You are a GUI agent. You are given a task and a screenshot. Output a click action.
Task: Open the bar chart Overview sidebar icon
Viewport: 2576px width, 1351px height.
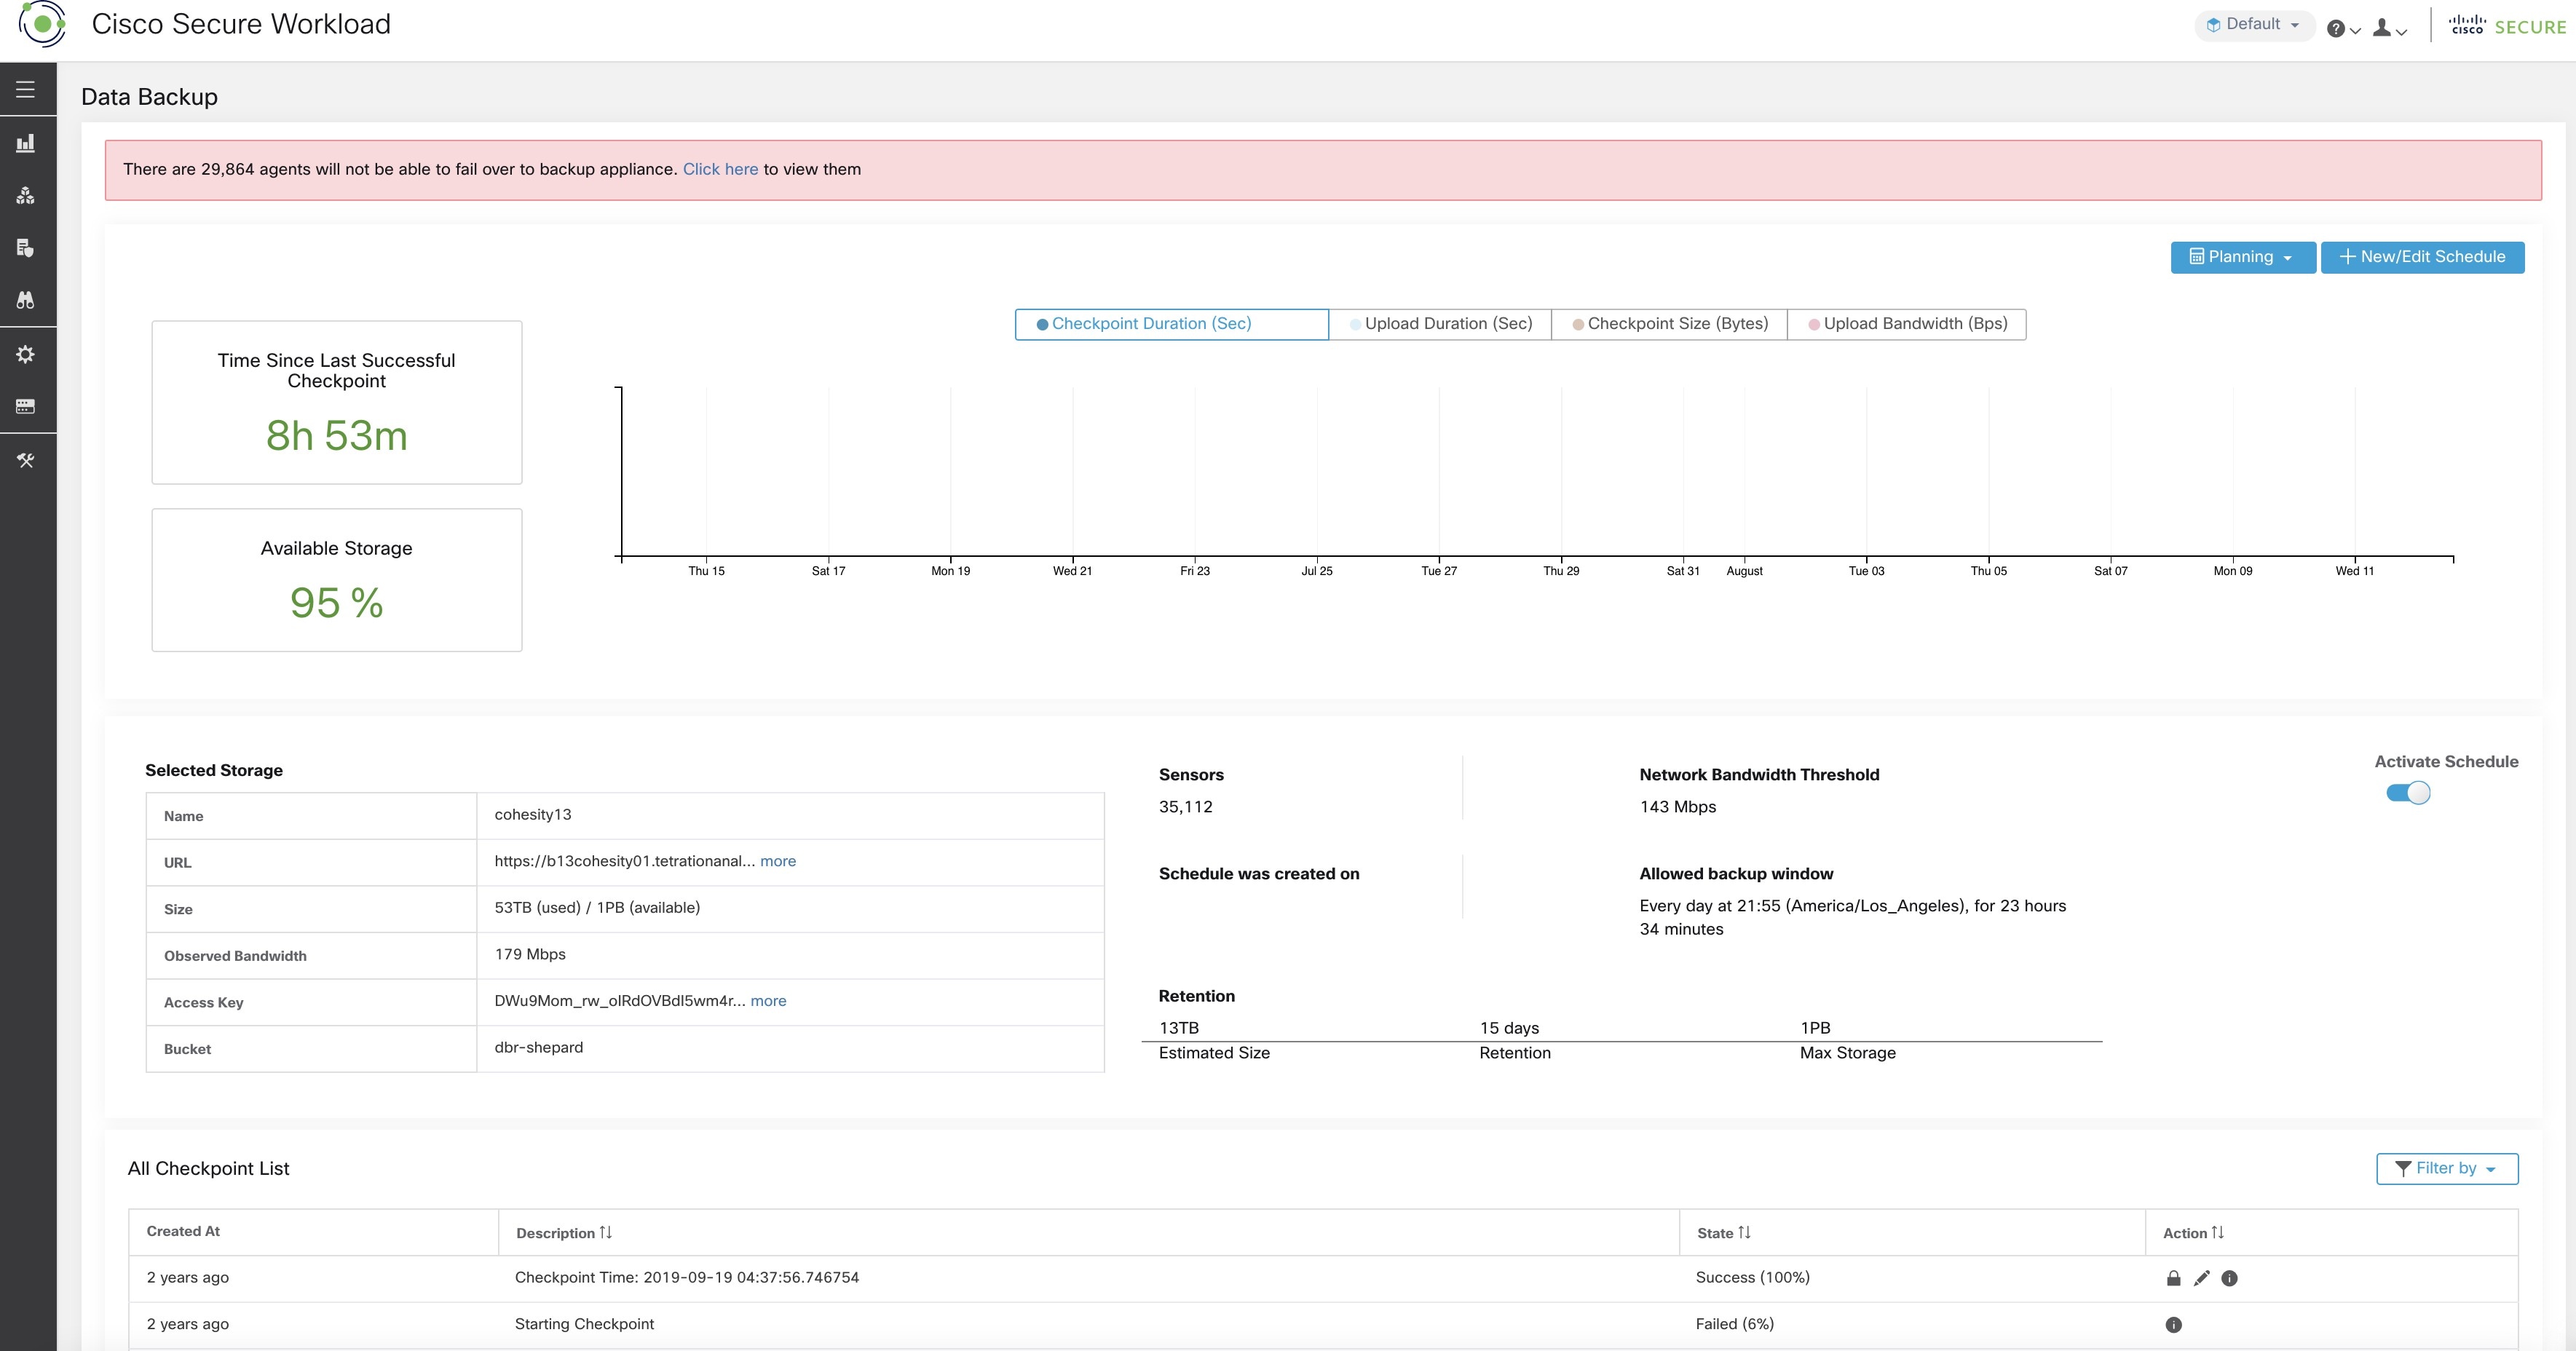click(x=26, y=143)
